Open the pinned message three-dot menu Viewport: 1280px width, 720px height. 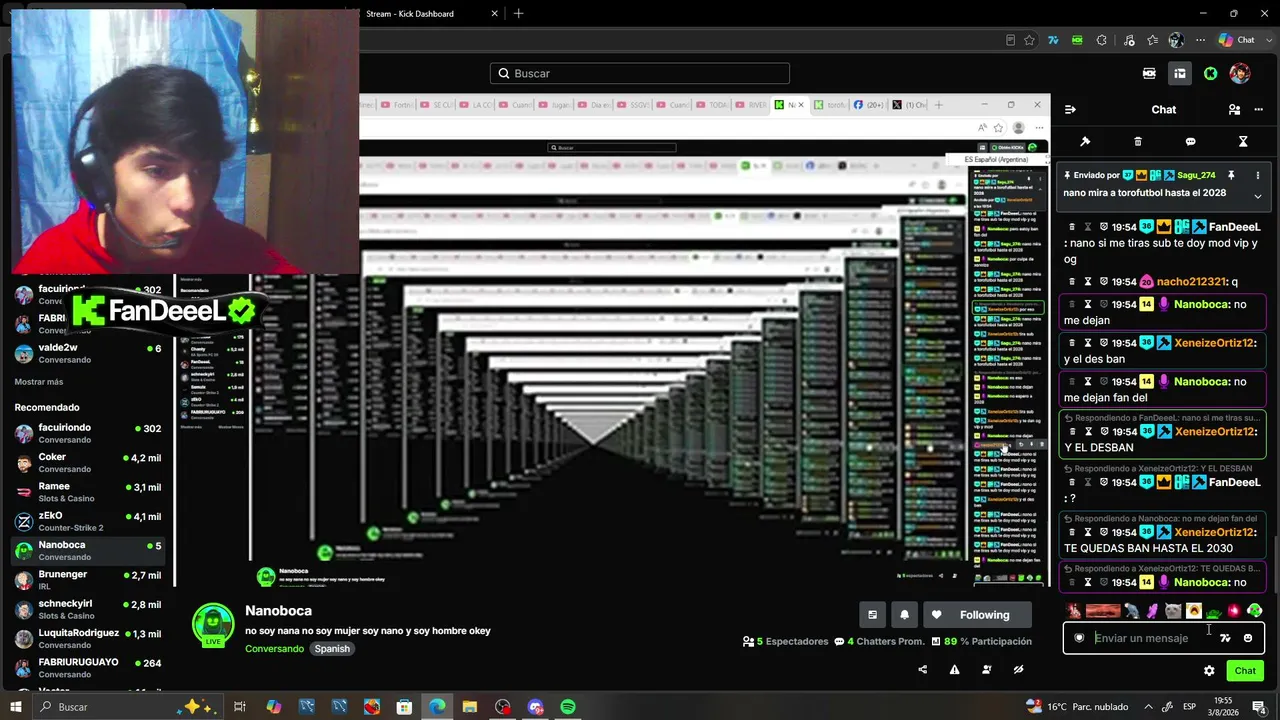point(1258,175)
